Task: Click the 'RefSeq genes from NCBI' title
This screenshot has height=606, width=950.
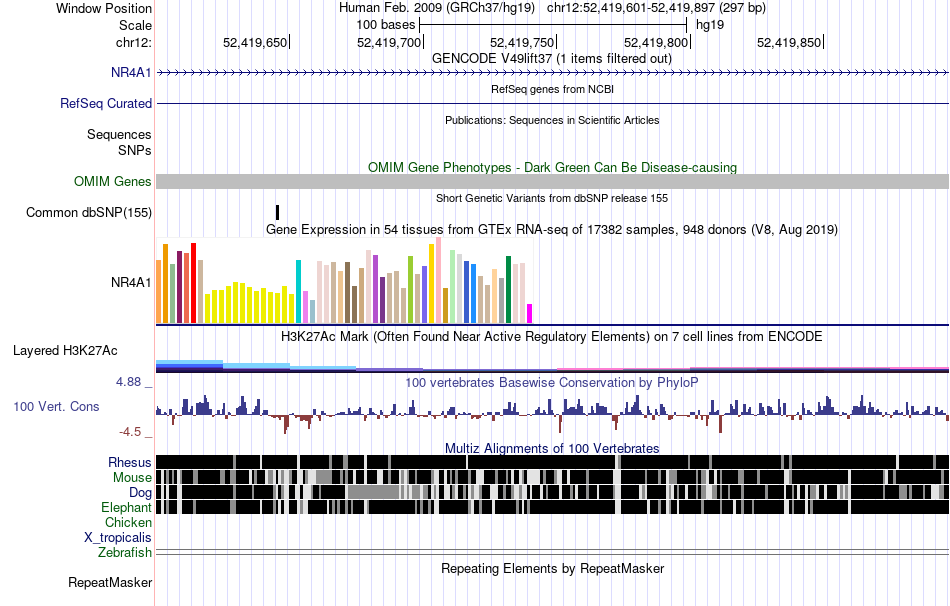Action: pos(552,89)
